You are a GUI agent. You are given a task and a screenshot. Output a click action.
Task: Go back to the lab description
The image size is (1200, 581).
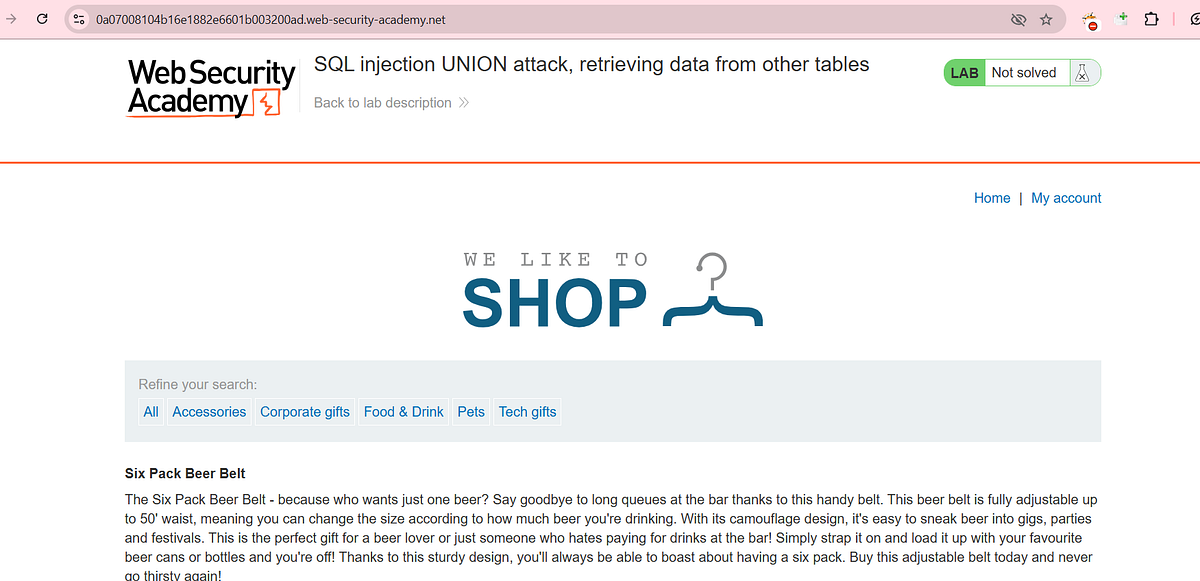coord(383,102)
